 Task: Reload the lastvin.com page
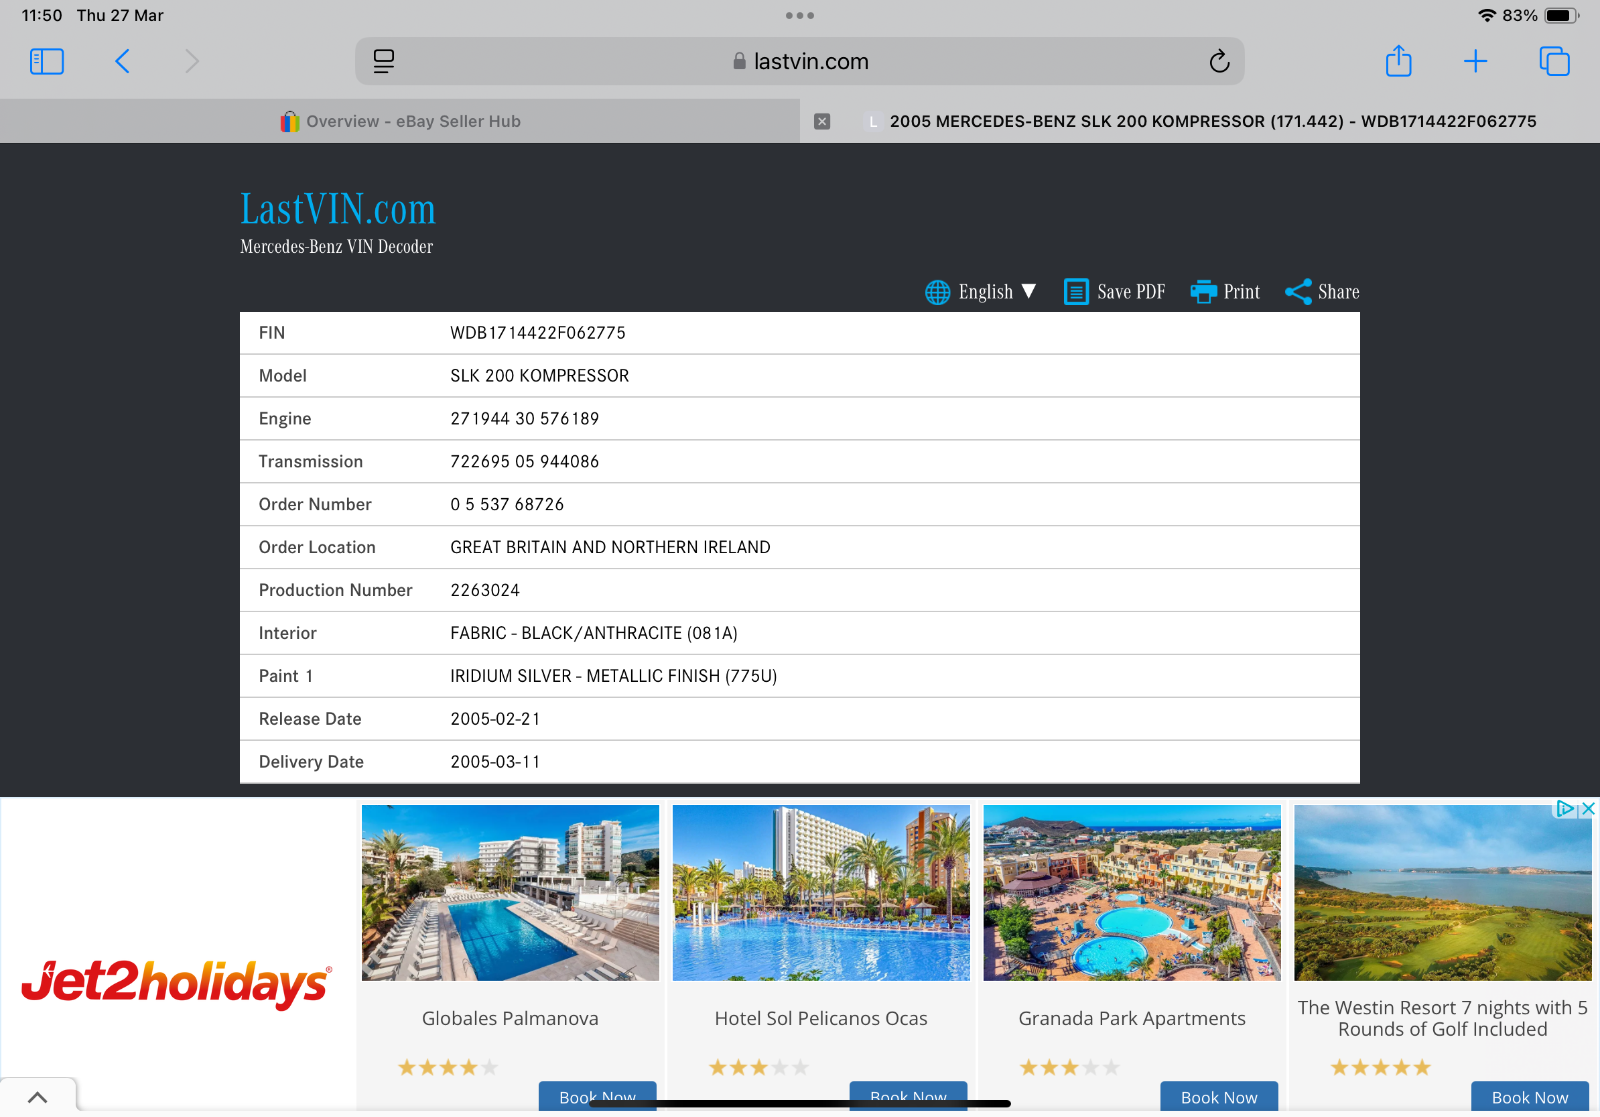(1219, 62)
